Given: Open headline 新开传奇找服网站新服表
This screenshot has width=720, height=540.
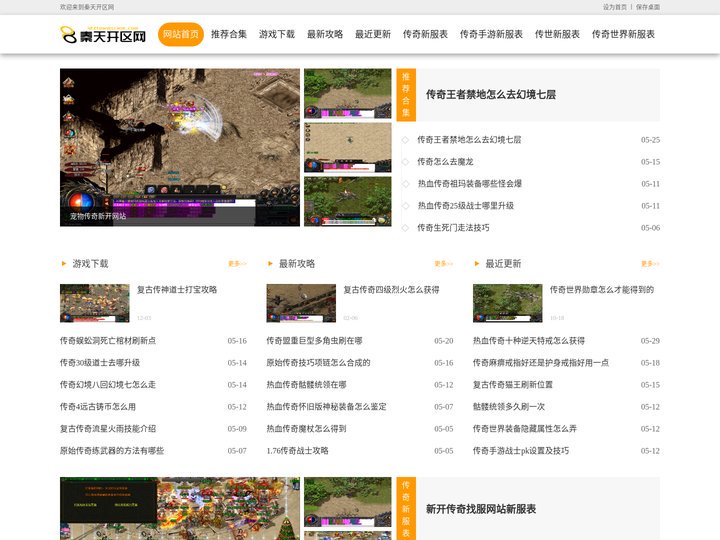Looking at the screenshot, I should pyautogui.click(x=481, y=509).
